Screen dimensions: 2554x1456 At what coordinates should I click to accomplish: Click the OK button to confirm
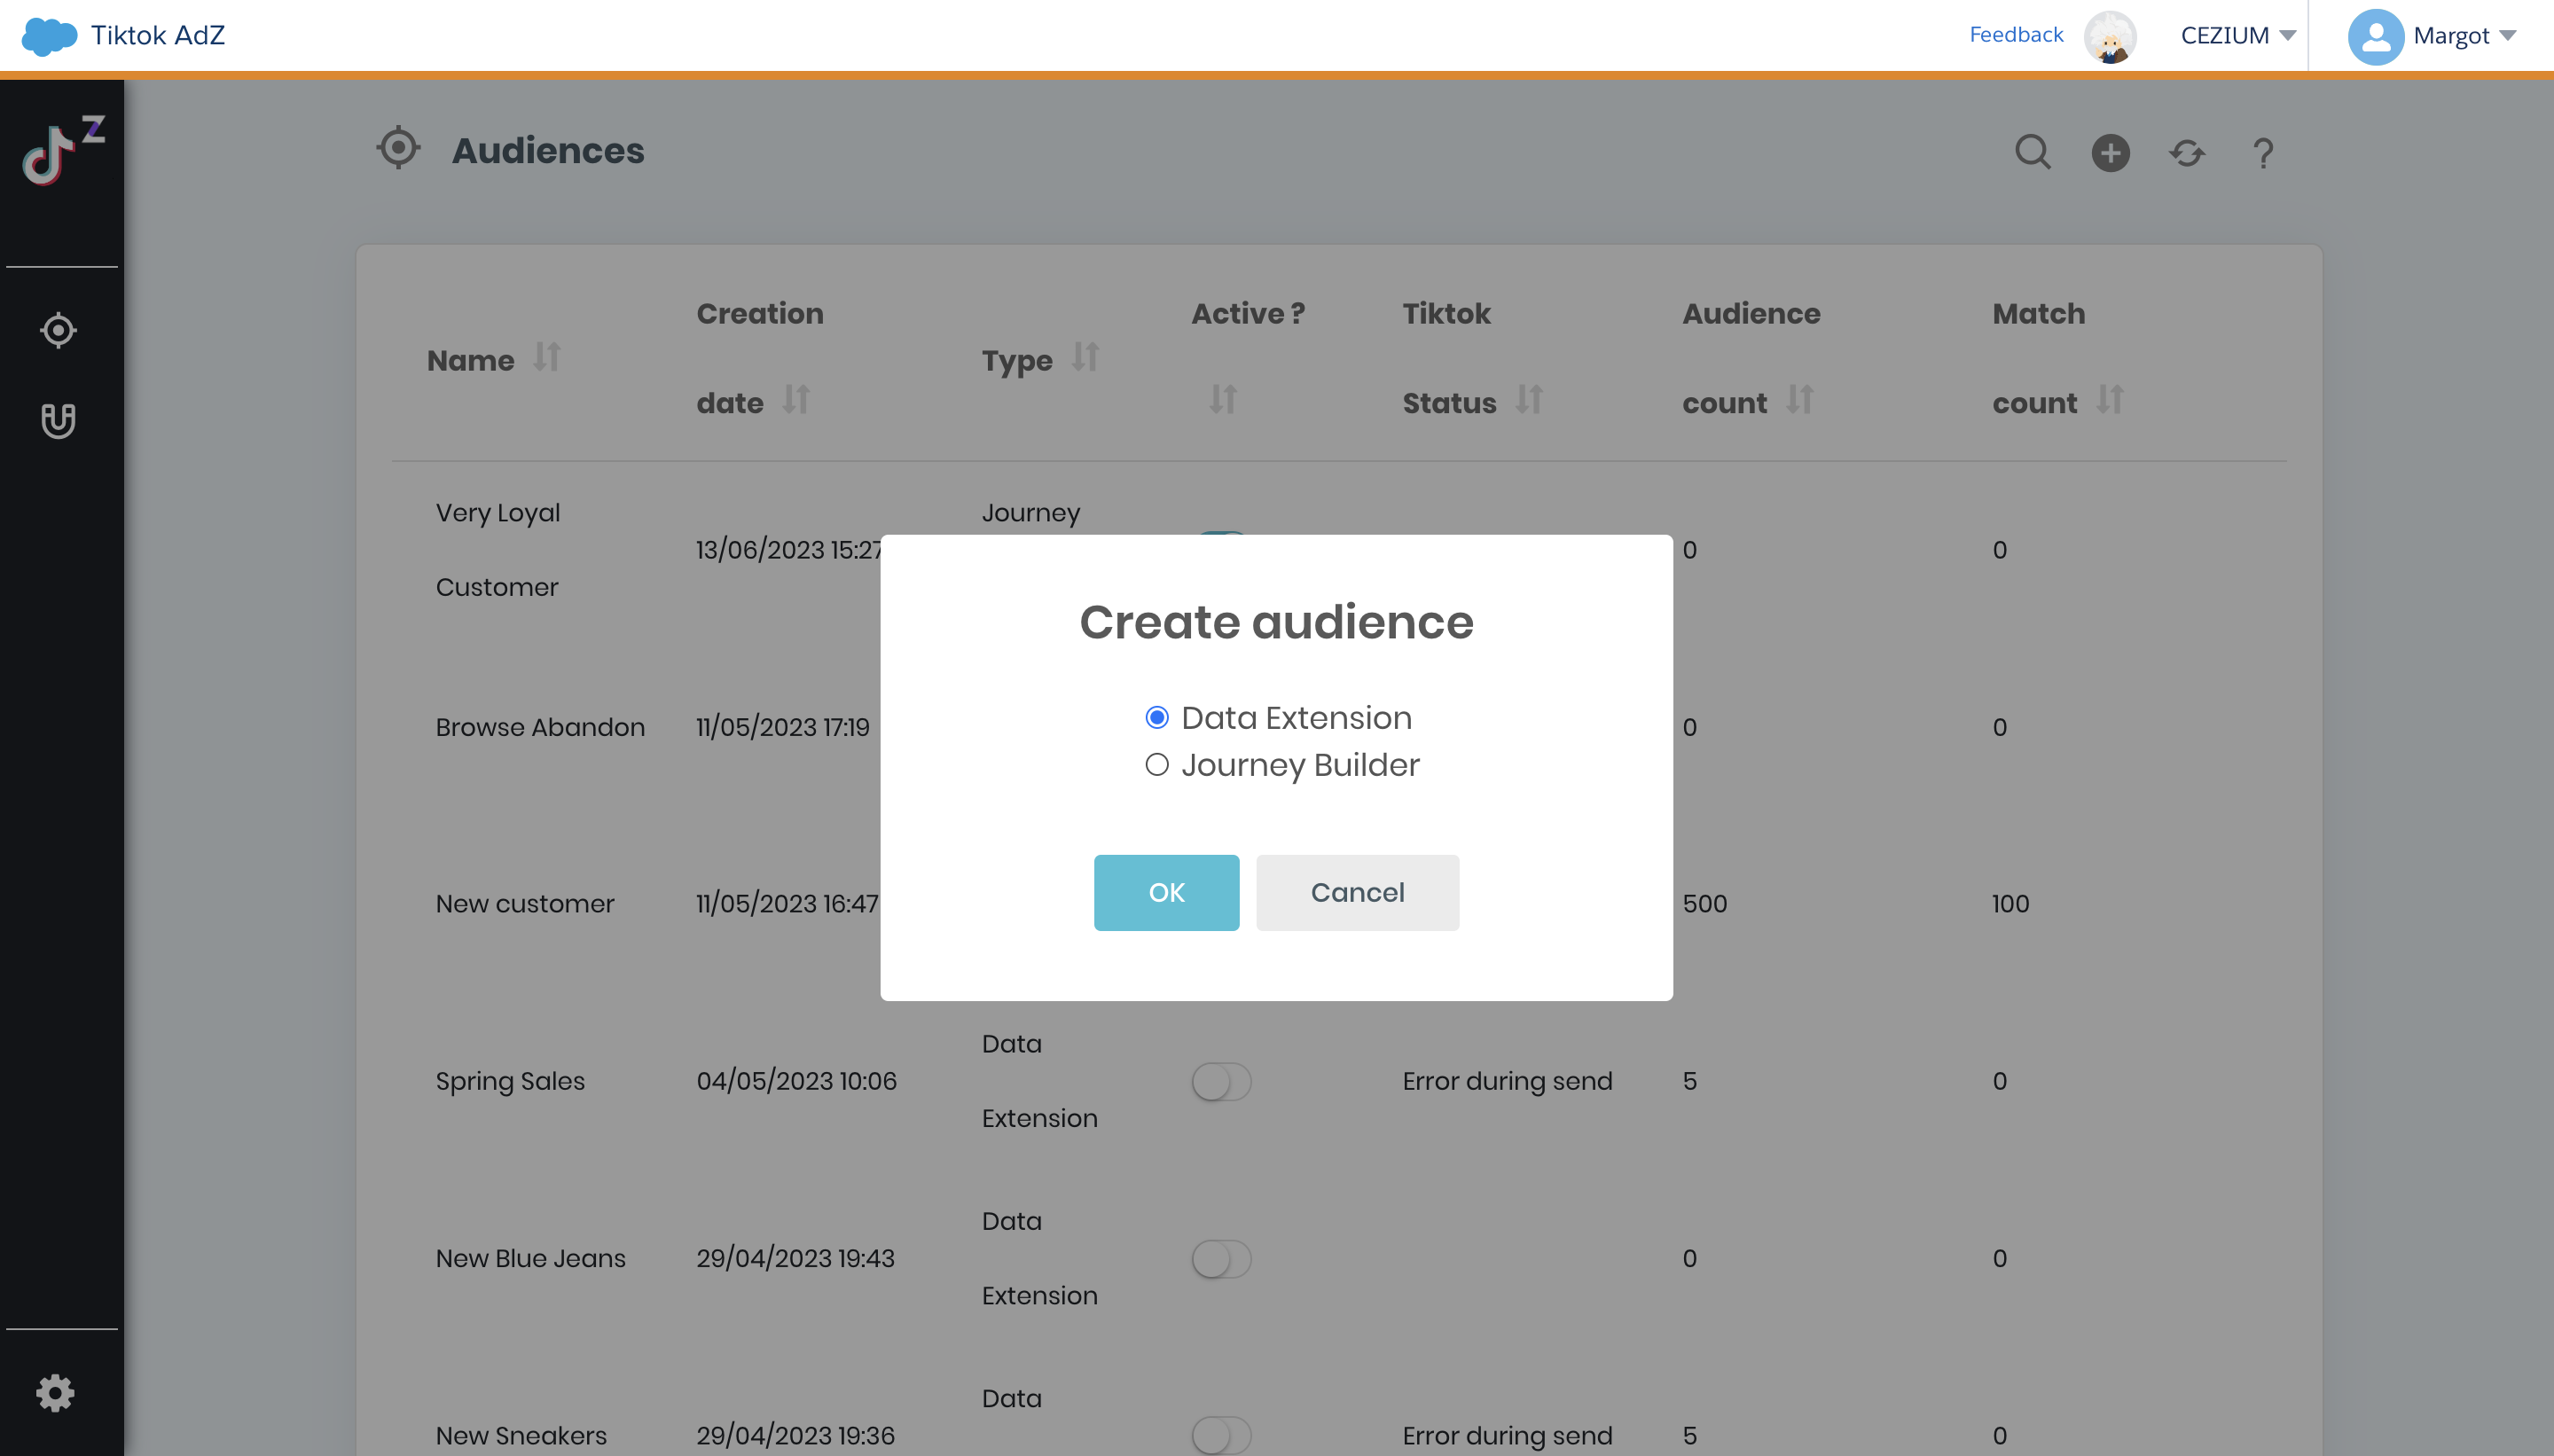click(x=1164, y=893)
